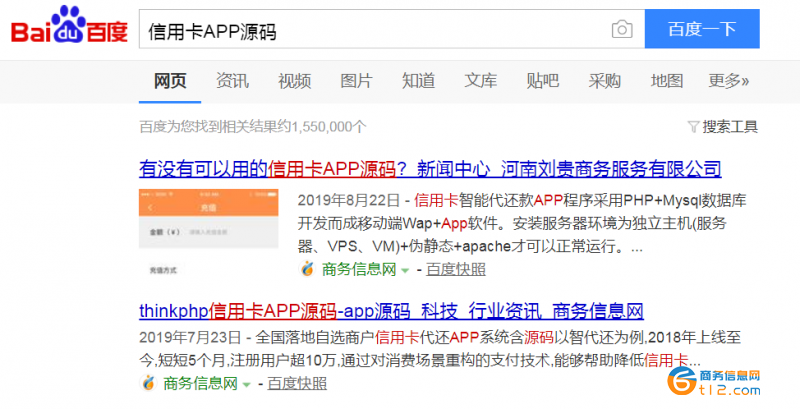Expand green arrow beside first 商务信息网
The width and height of the screenshot is (800, 409).
click(x=405, y=270)
